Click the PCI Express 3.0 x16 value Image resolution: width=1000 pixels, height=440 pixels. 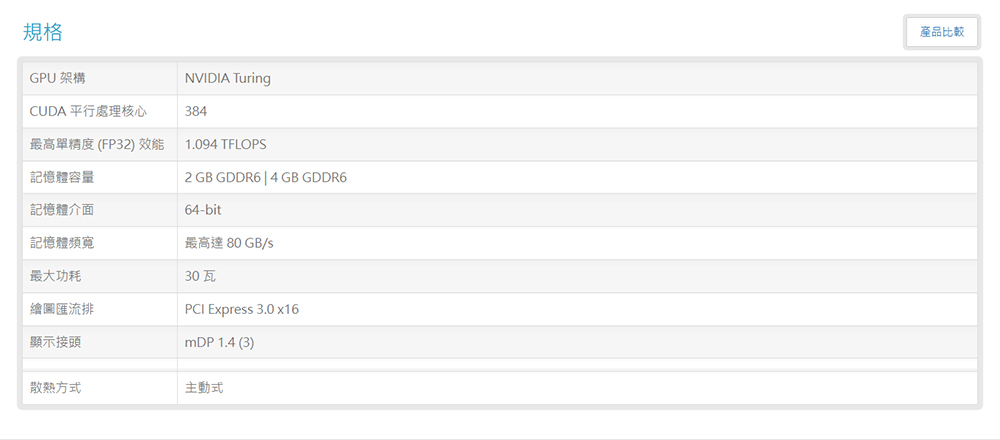pyautogui.click(x=242, y=309)
